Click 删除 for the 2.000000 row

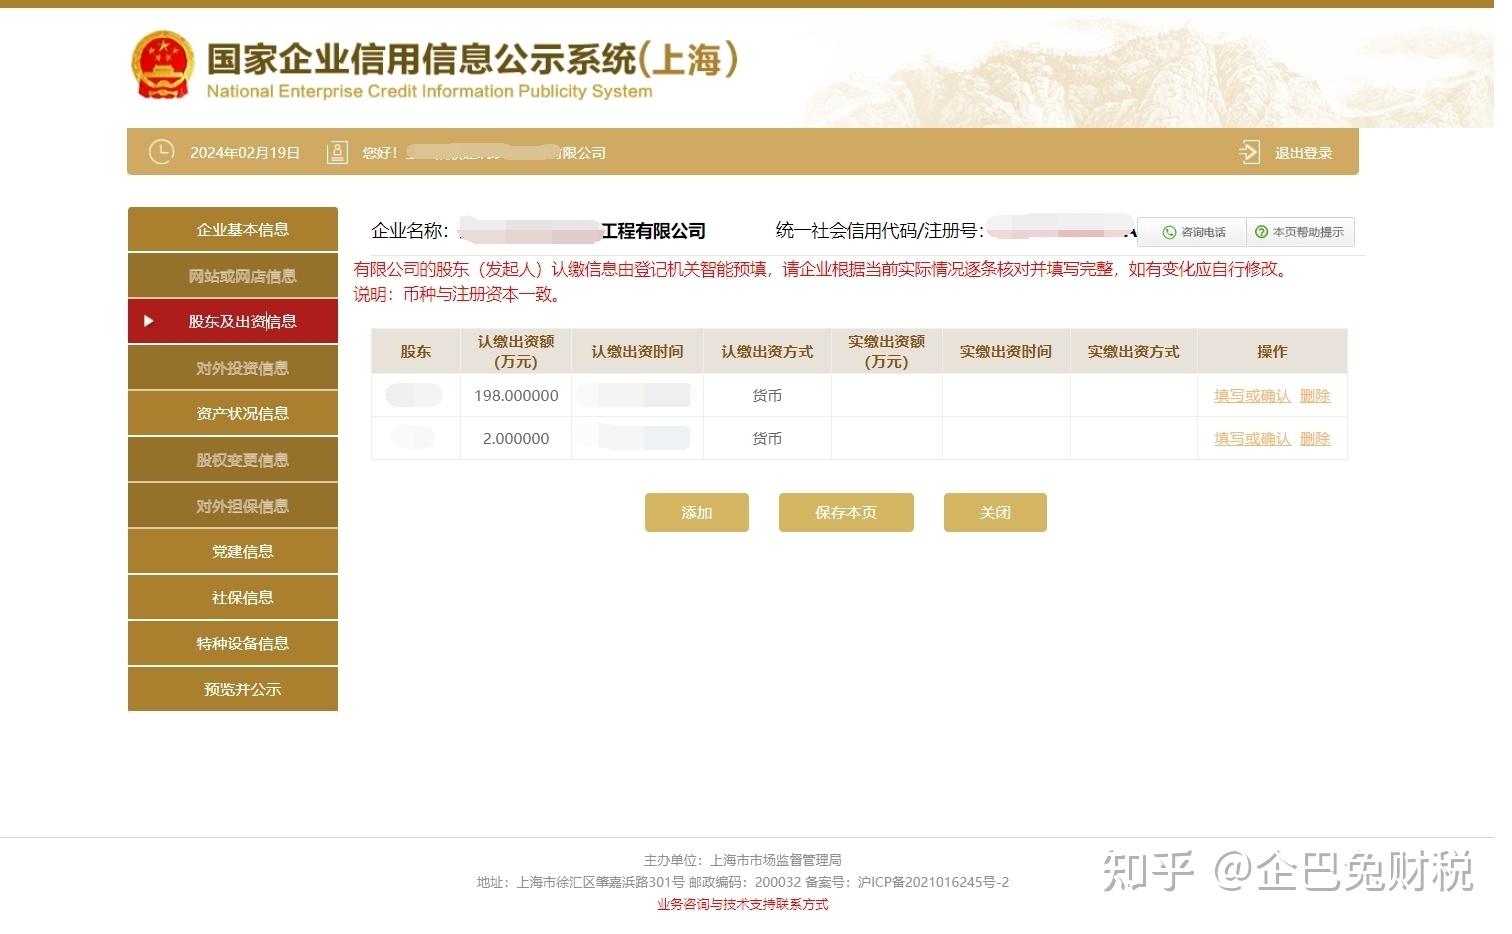(1315, 439)
